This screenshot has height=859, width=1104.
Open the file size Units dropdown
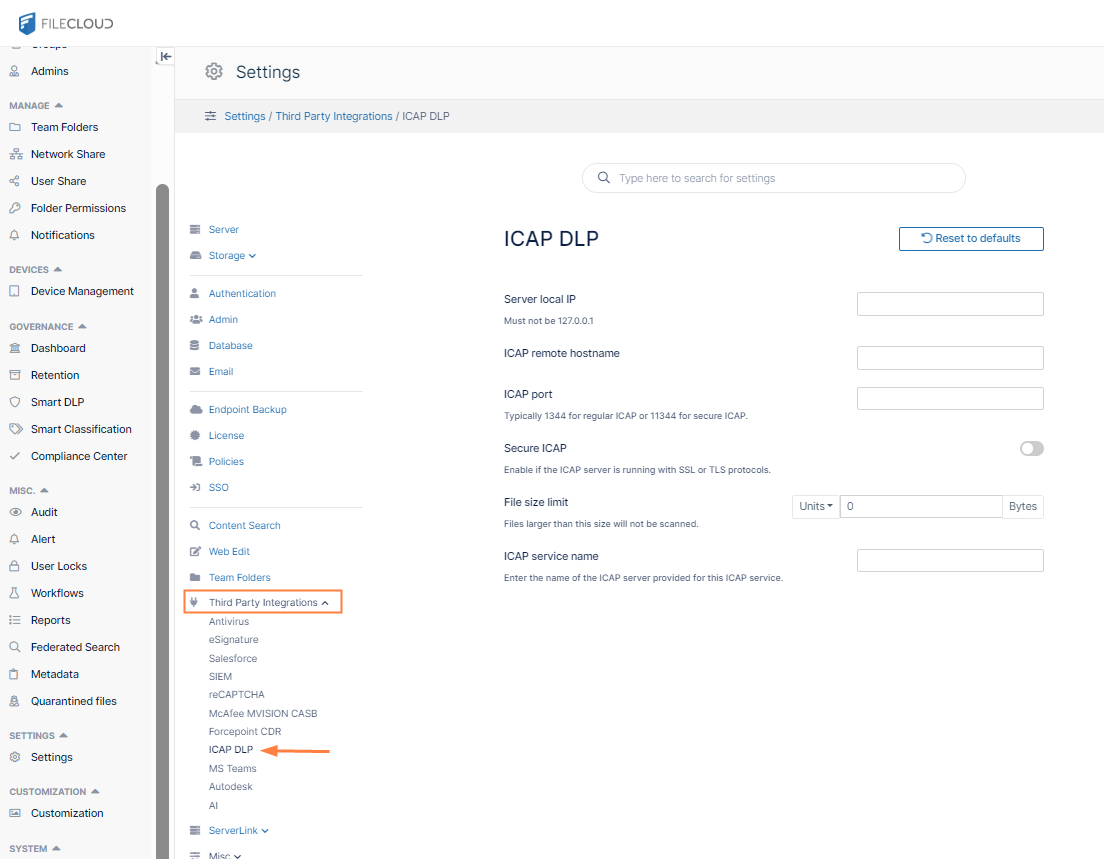(816, 507)
